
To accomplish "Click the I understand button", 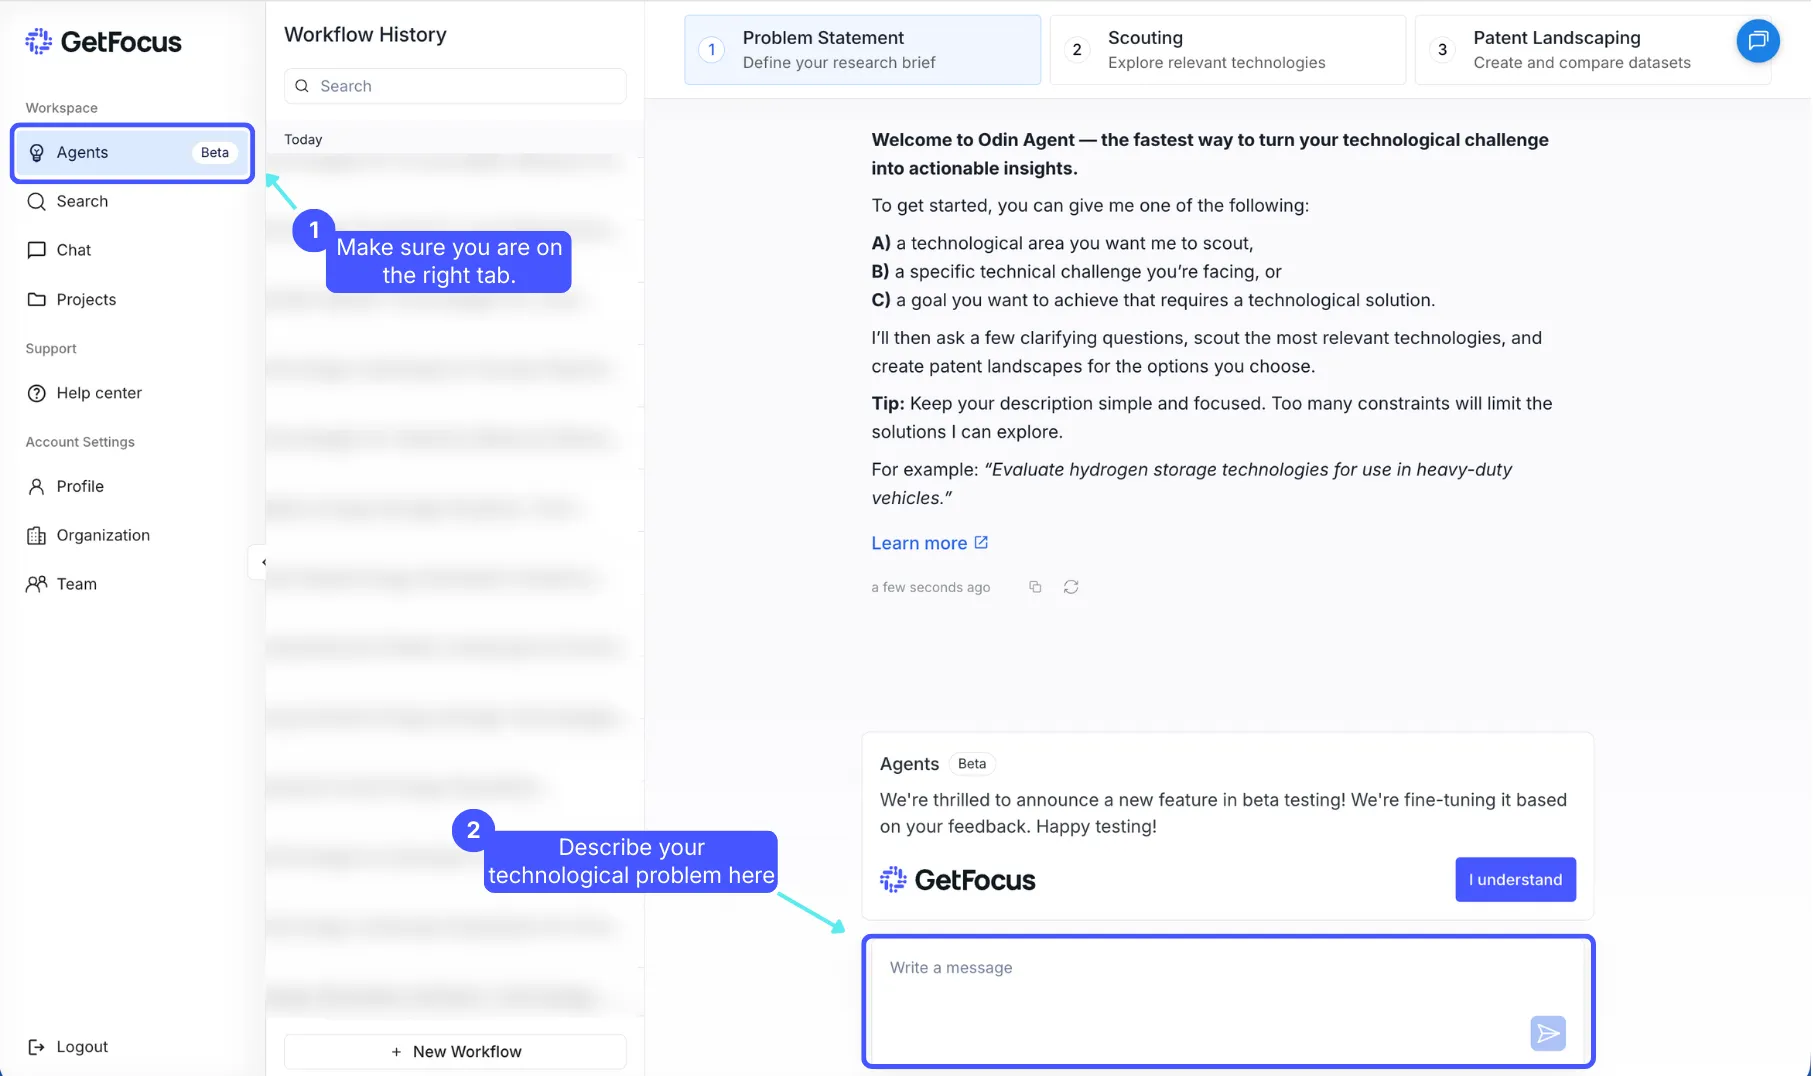I will pos(1515,880).
